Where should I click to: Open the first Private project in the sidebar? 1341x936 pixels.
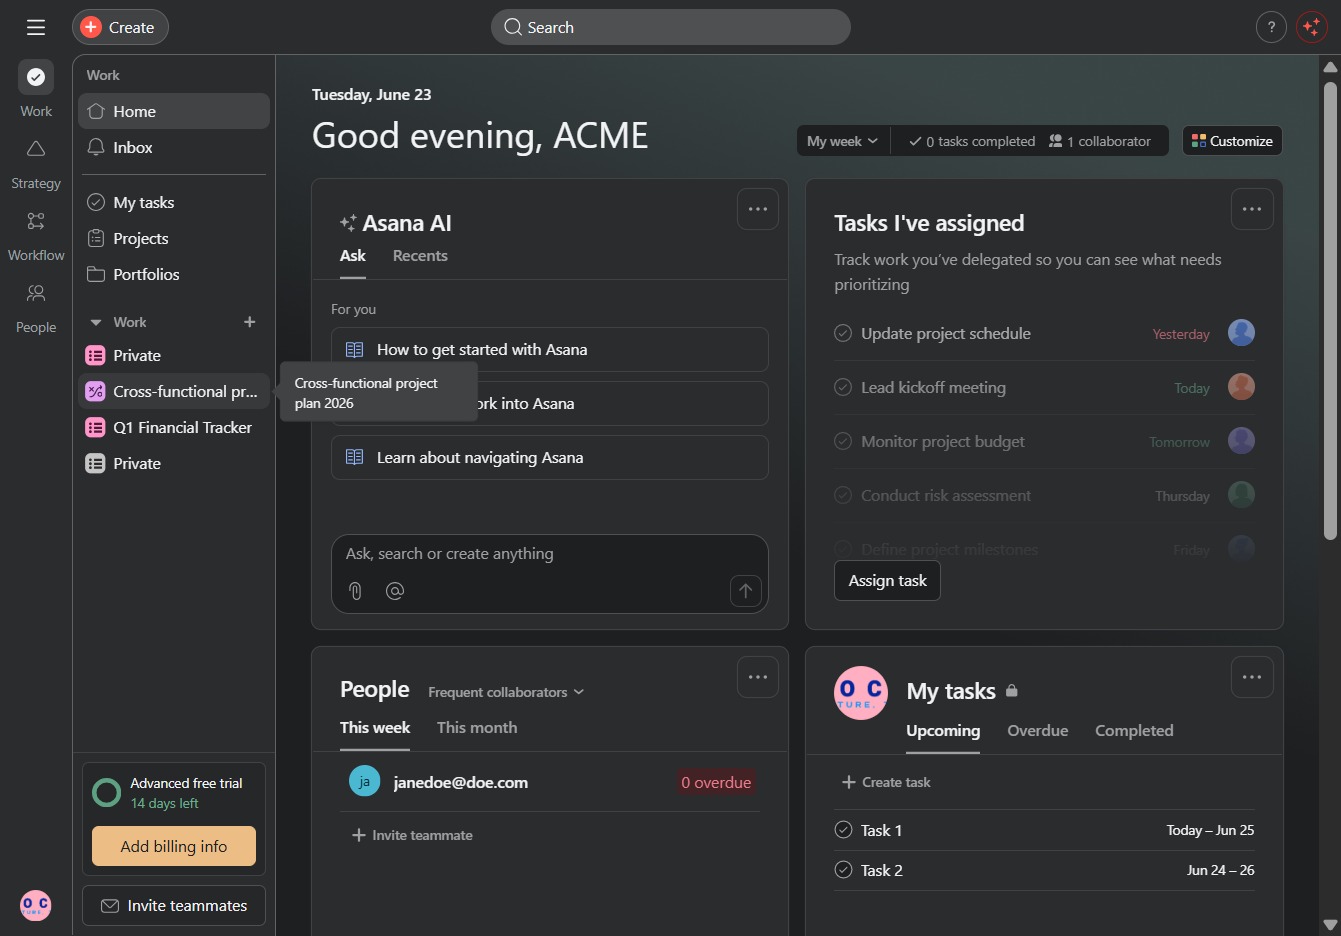[174, 355]
